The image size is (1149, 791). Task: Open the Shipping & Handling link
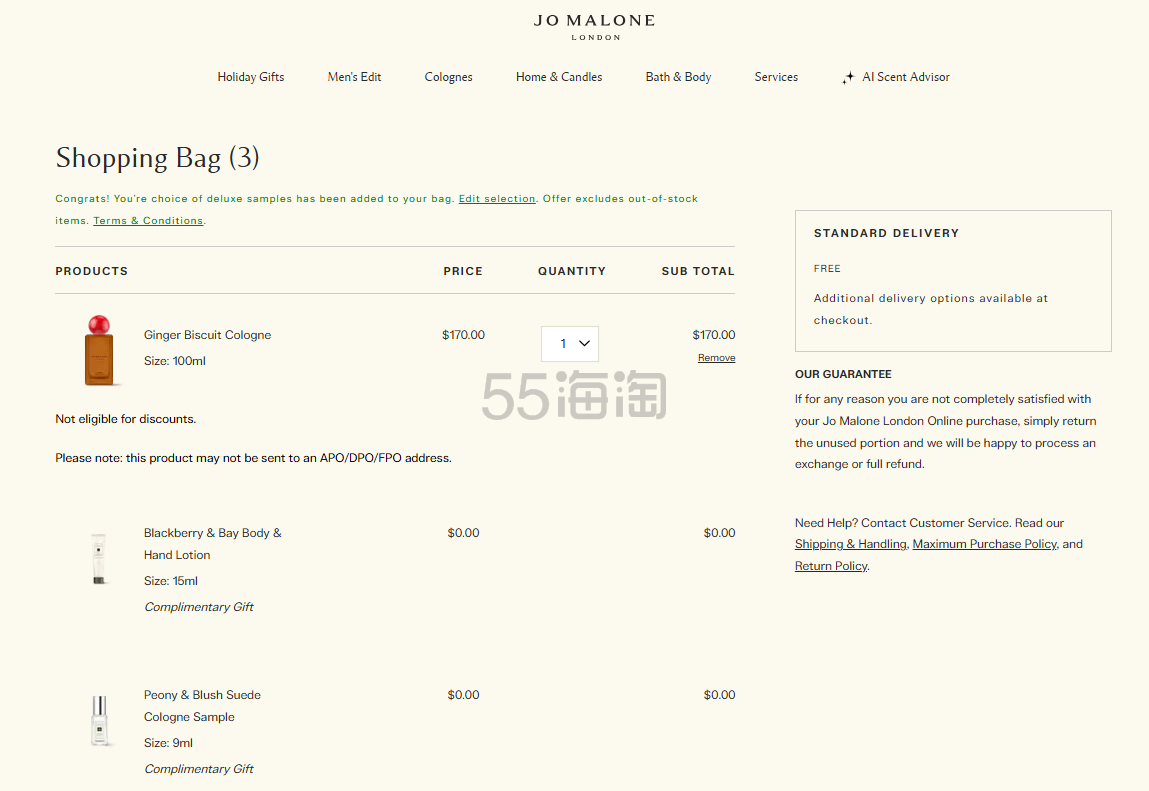(850, 544)
